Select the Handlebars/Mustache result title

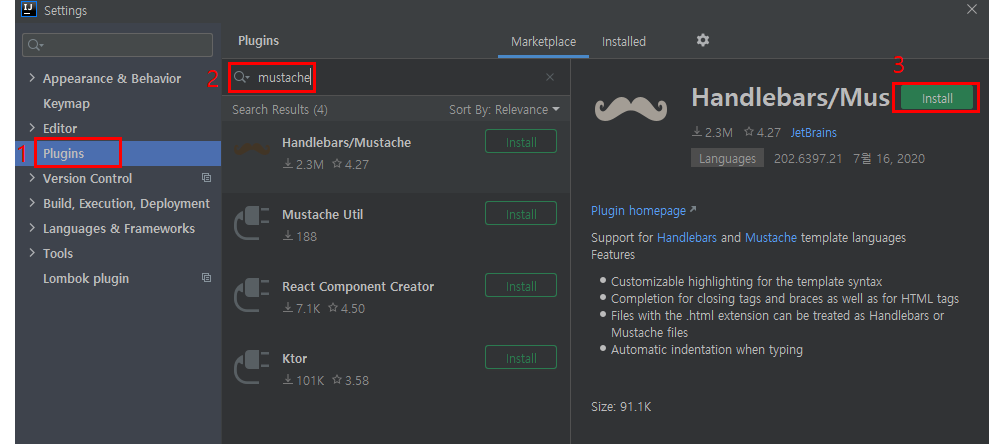pyautogui.click(x=346, y=143)
